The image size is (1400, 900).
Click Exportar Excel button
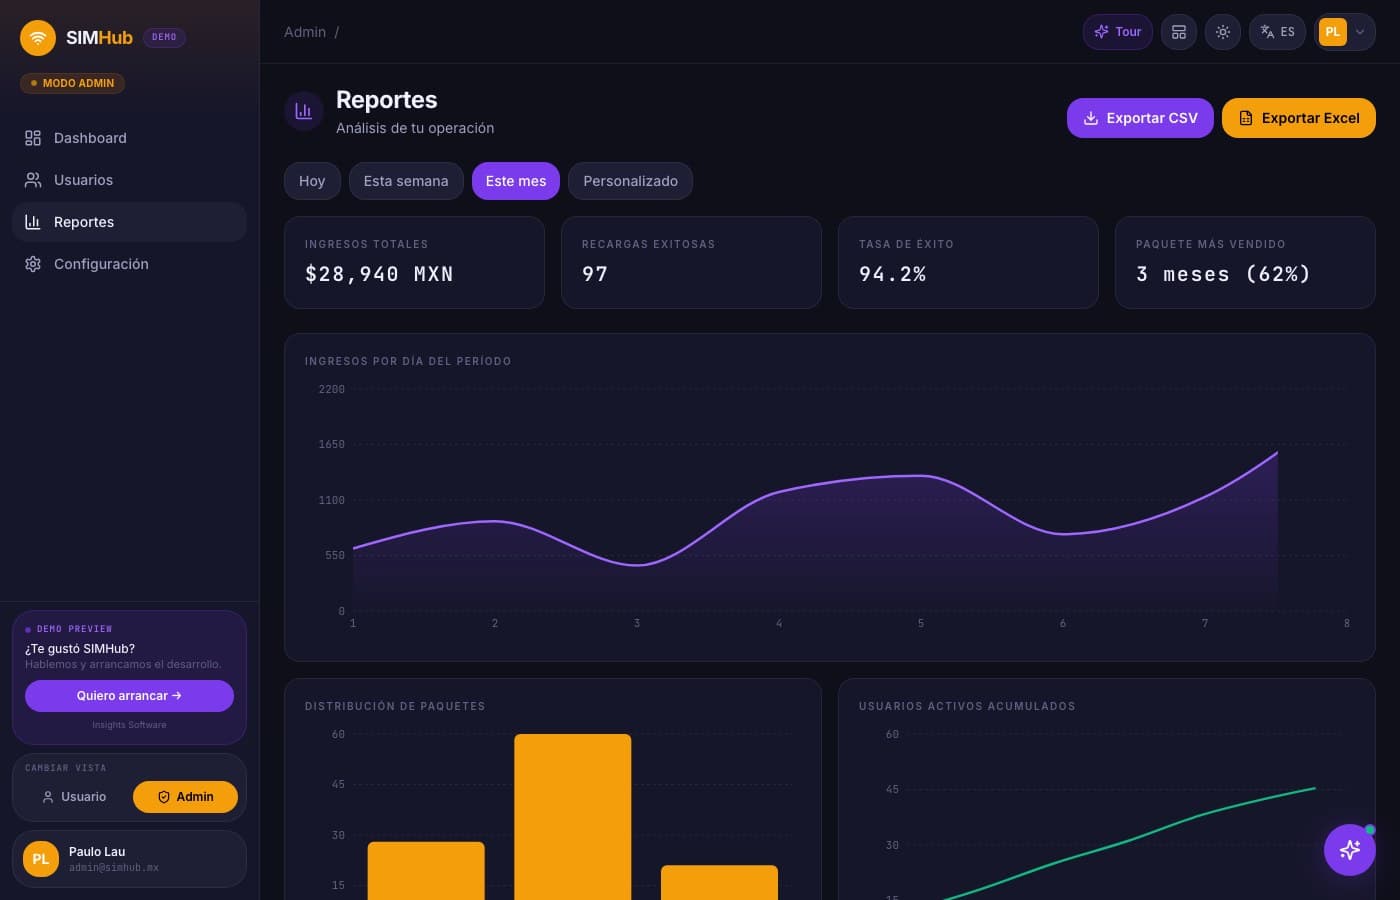1299,118
